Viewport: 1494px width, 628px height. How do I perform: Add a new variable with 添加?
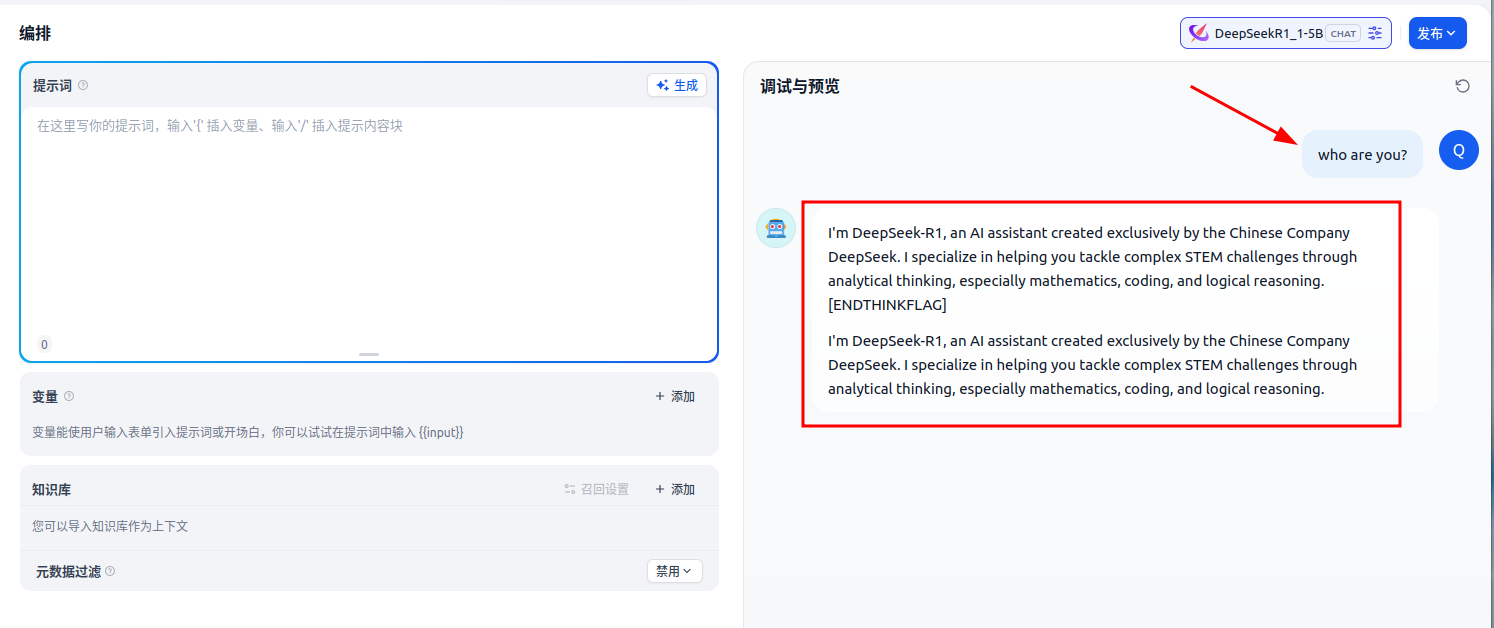[675, 397]
